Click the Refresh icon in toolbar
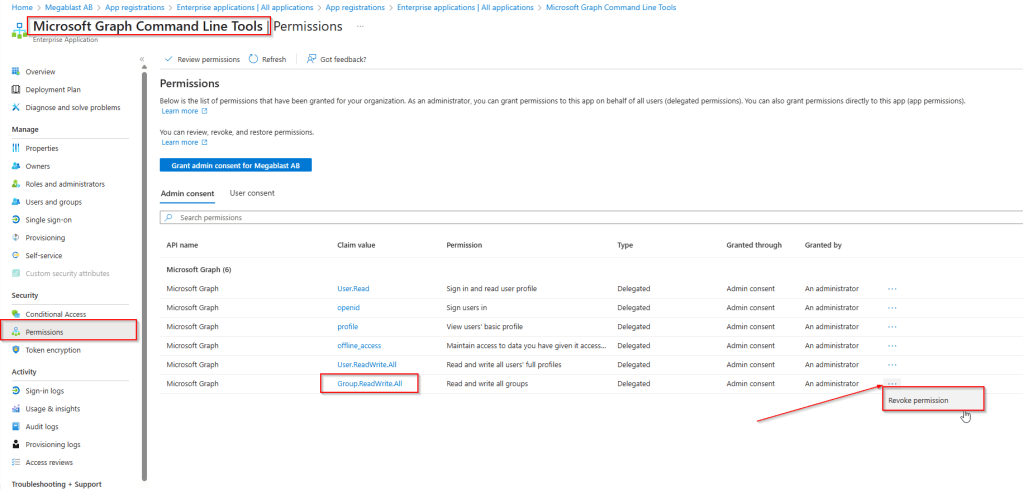This screenshot has width=1023, height=489. [253, 59]
